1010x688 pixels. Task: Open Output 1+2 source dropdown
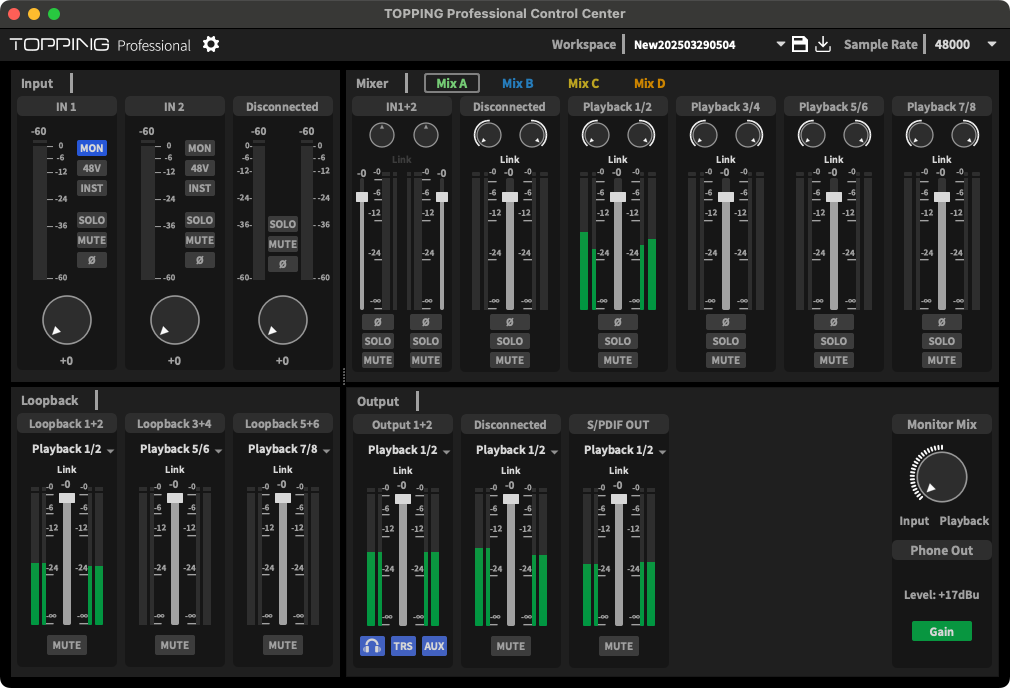coord(446,452)
